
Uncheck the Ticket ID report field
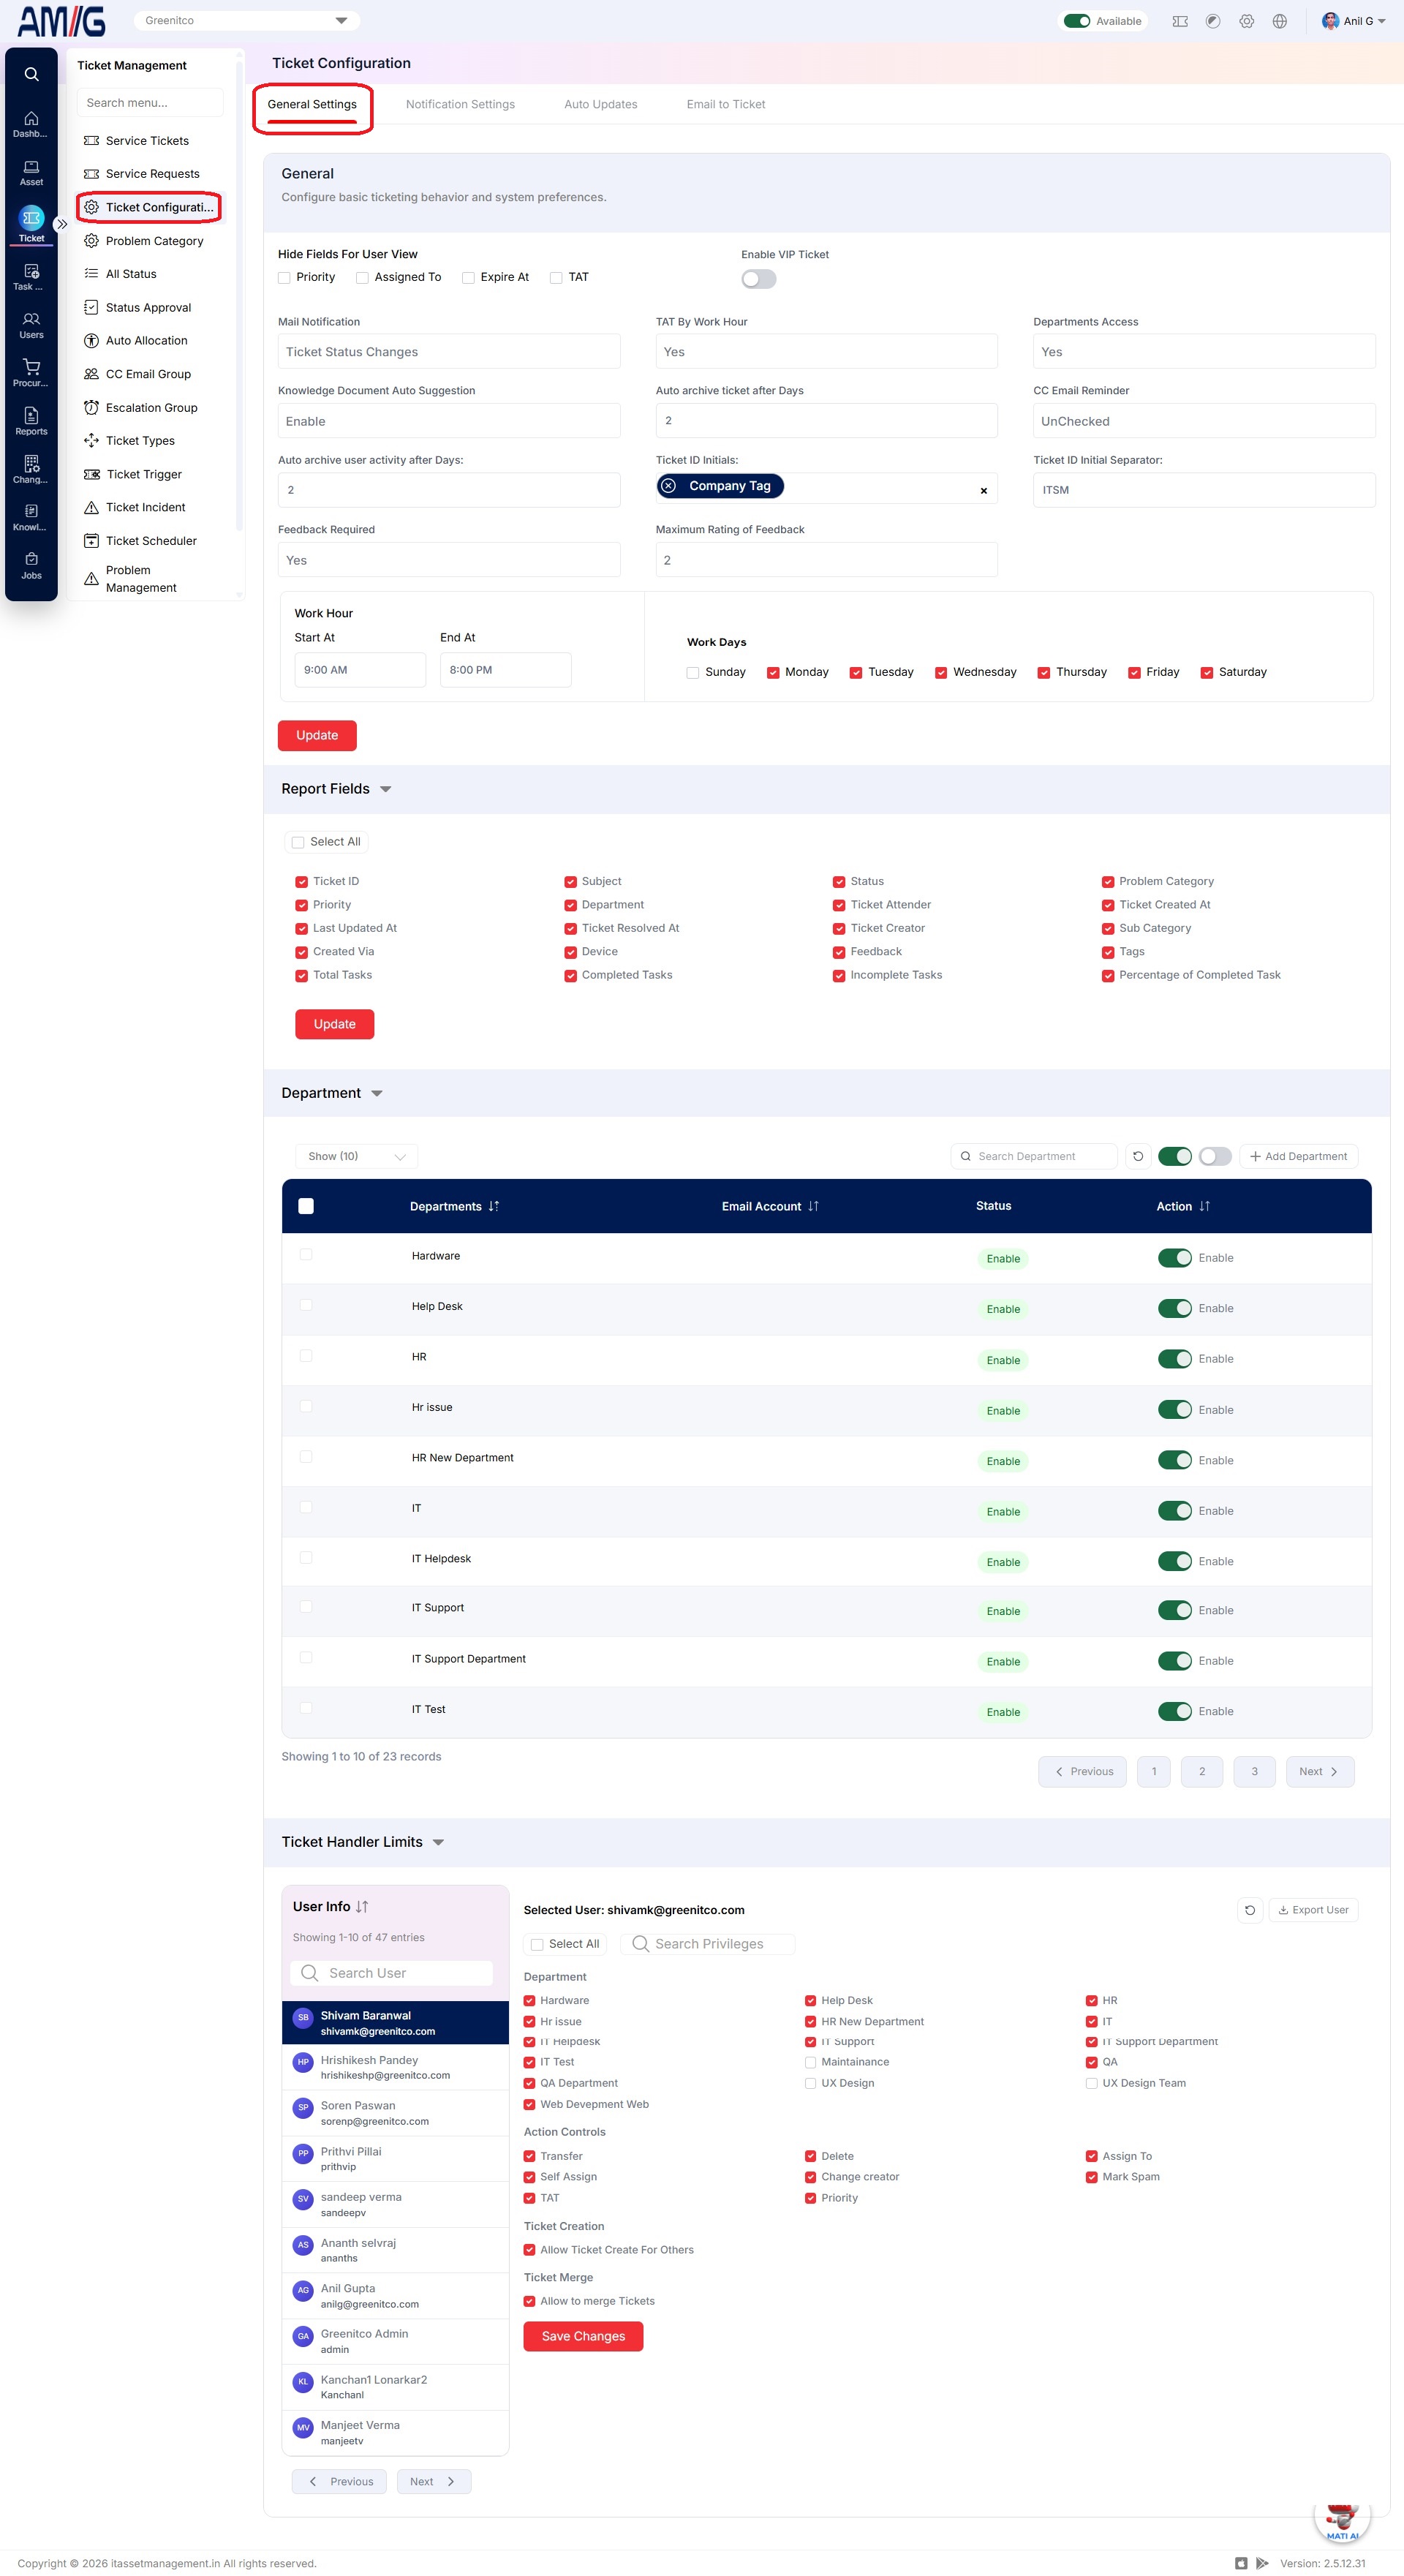(301, 882)
